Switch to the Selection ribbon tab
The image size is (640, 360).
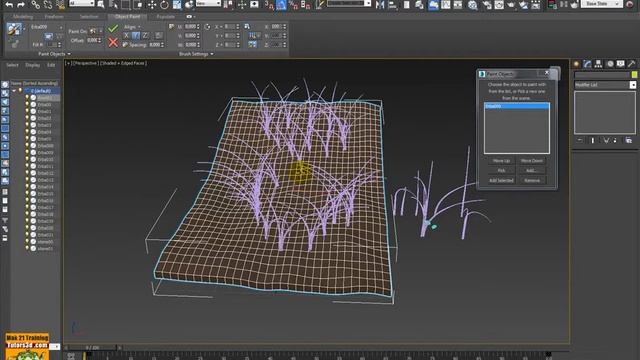point(89,17)
